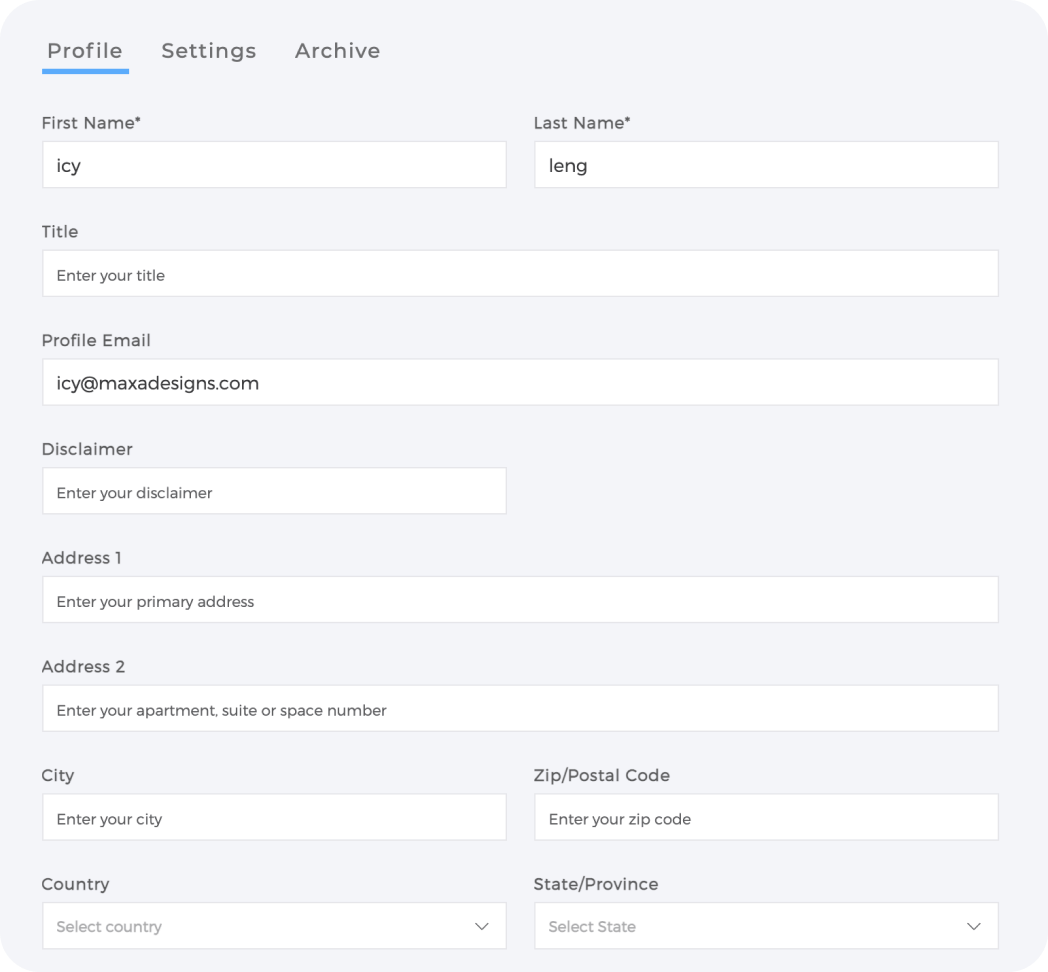This screenshot has height=972, width=1048.
Task: Go to the Archive tab
Action: coord(337,51)
